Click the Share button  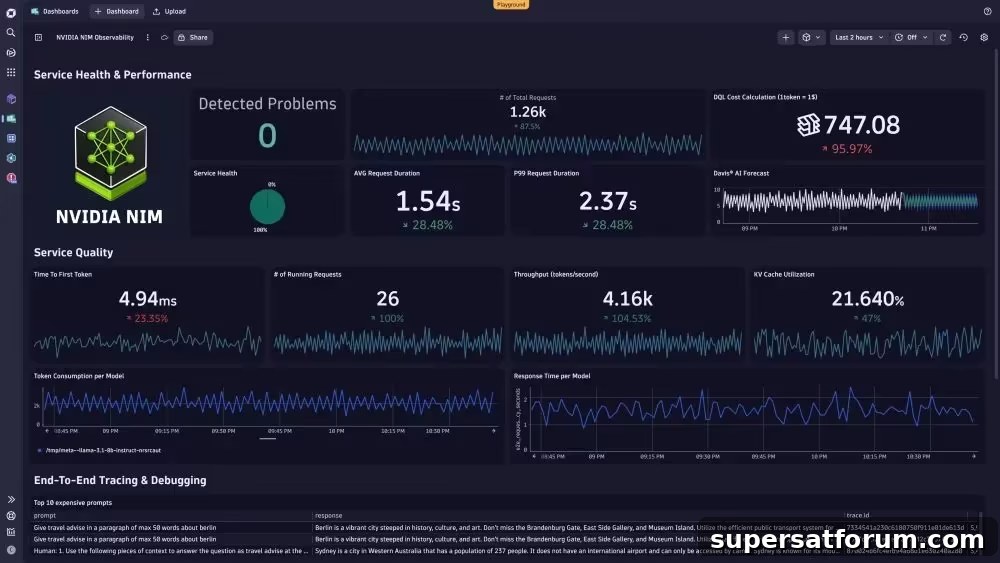(193, 38)
